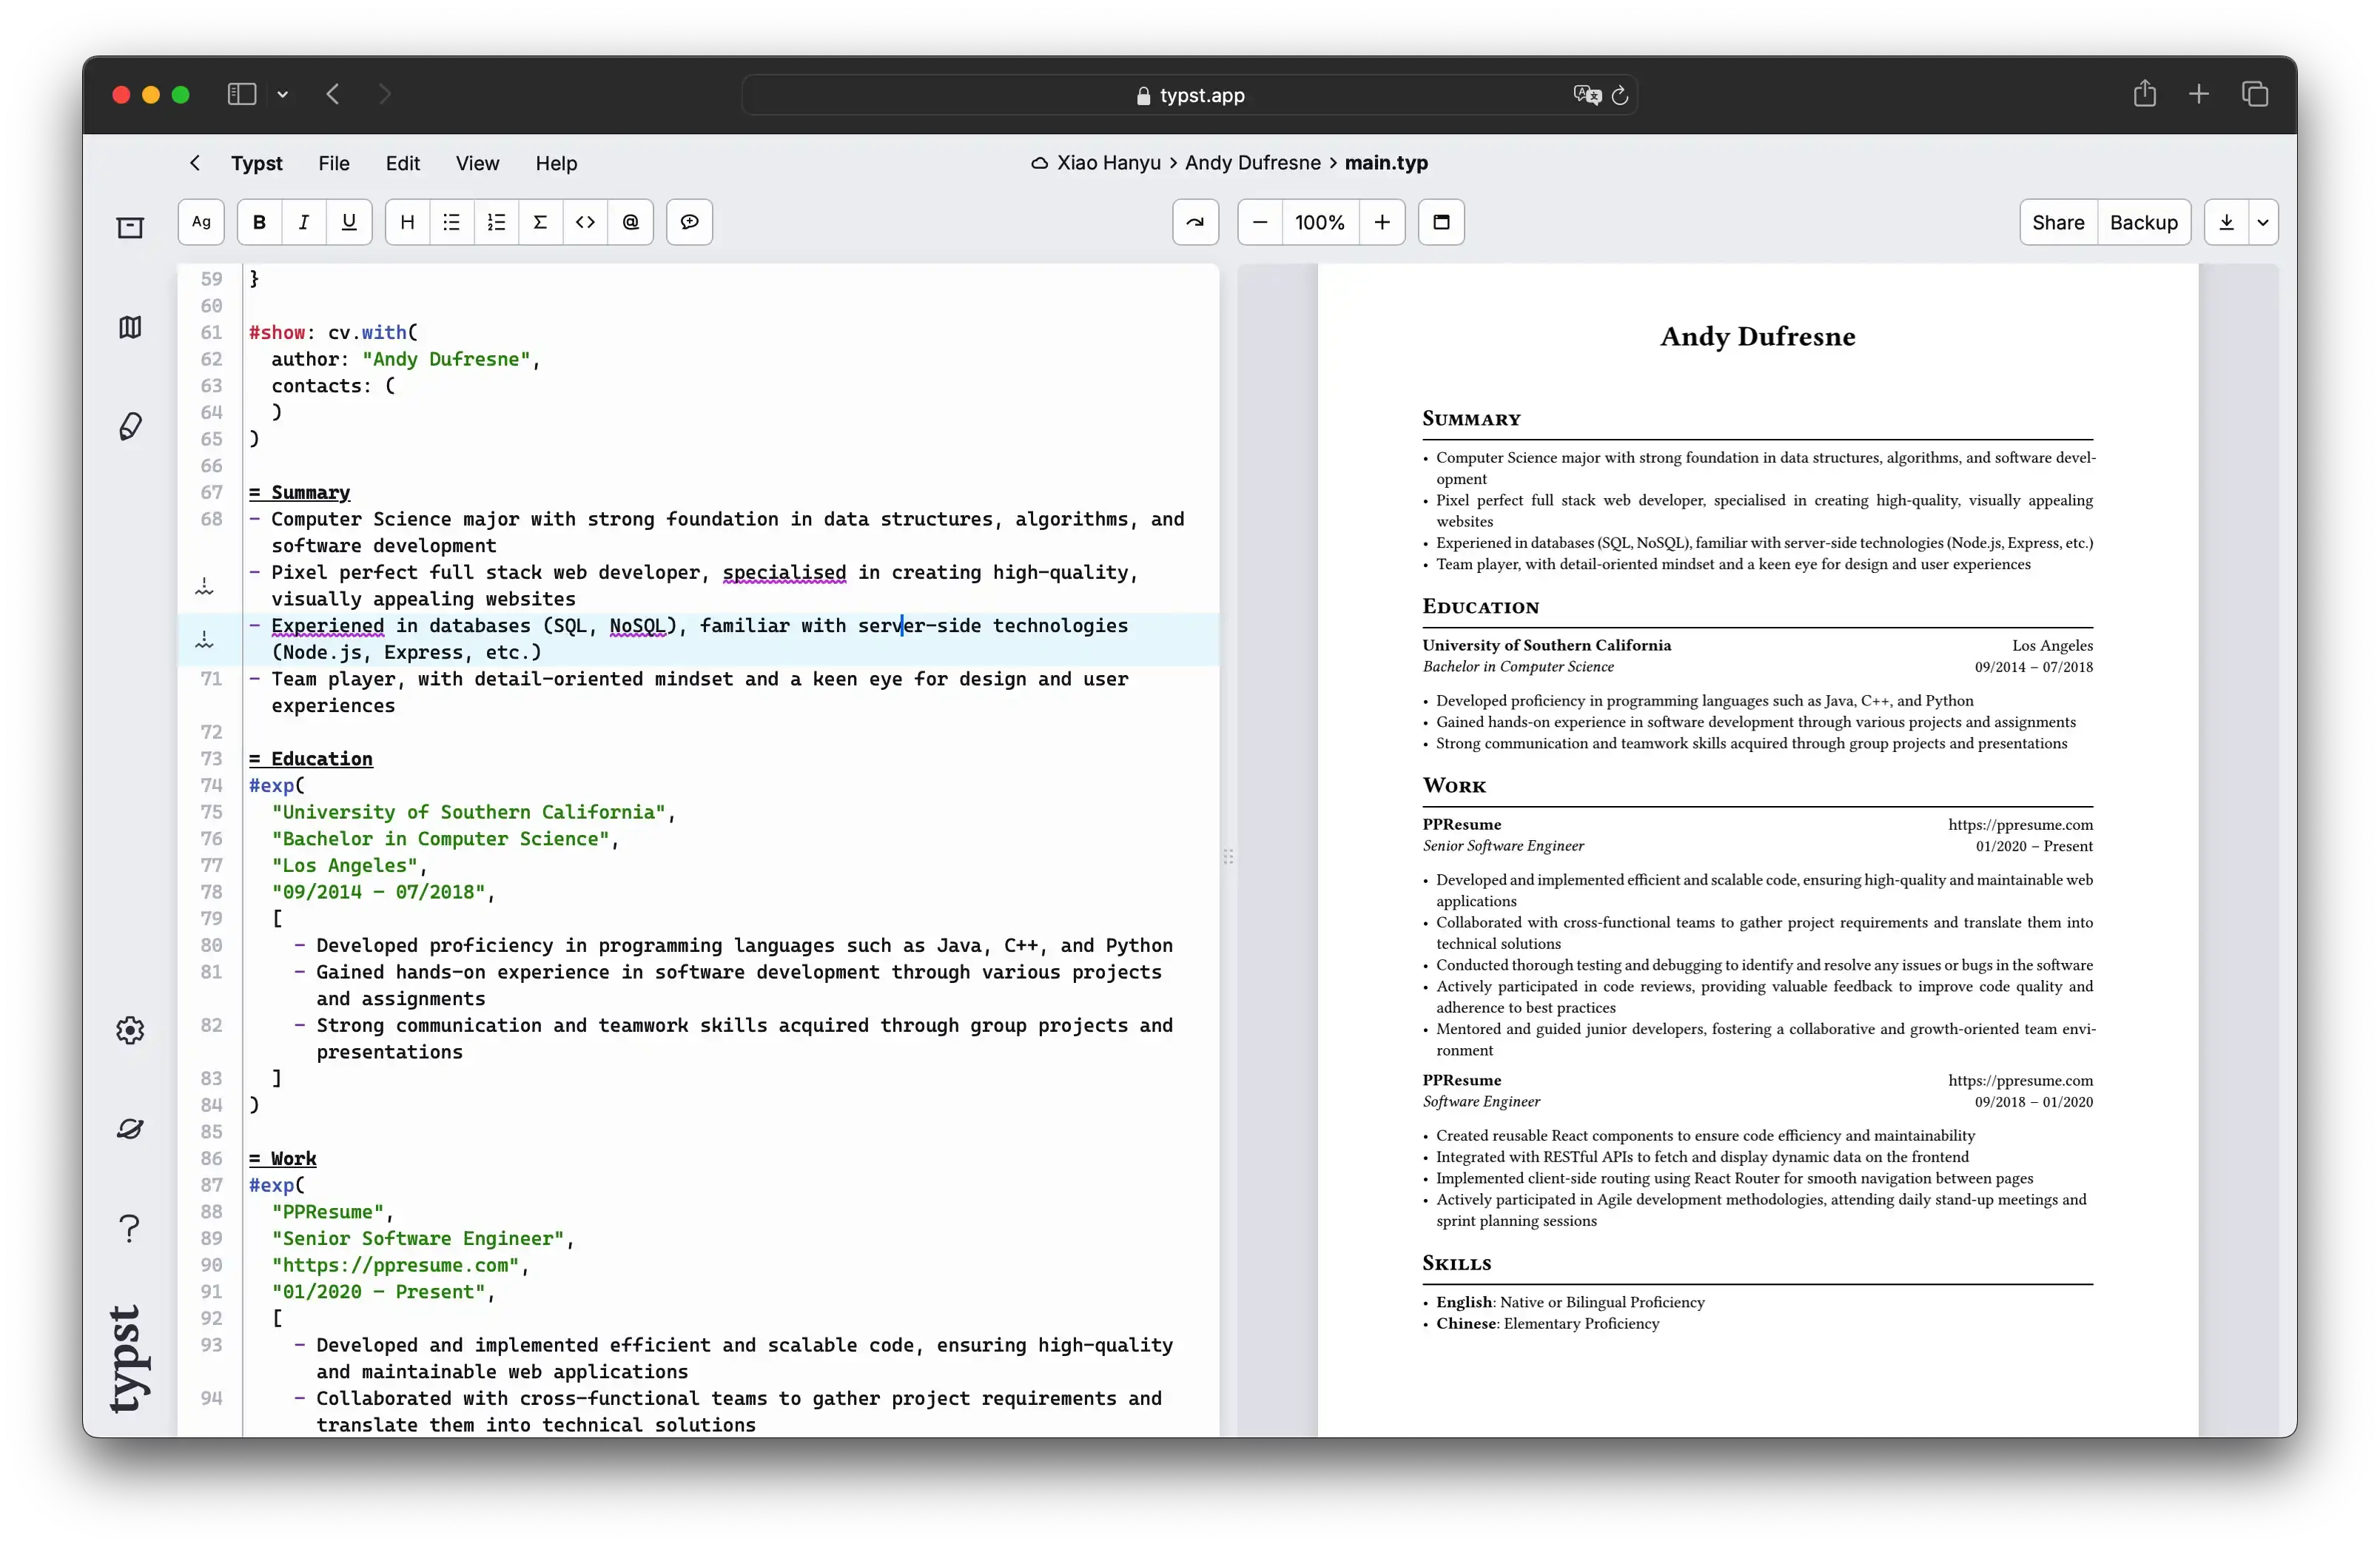Toggle bold formatting

pyautogui.click(x=260, y=222)
